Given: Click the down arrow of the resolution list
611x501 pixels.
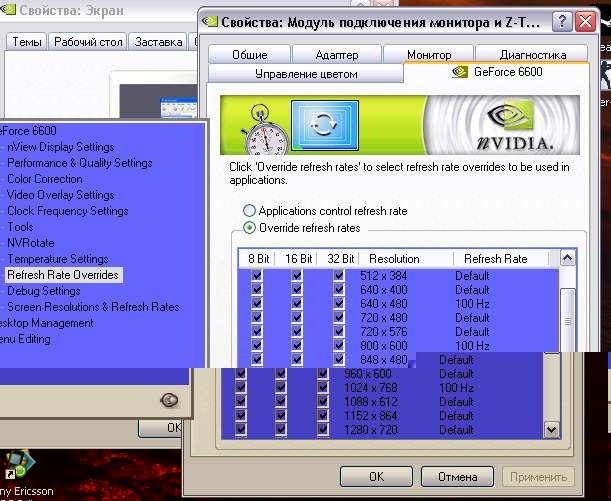Looking at the screenshot, I should (x=551, y=430).
